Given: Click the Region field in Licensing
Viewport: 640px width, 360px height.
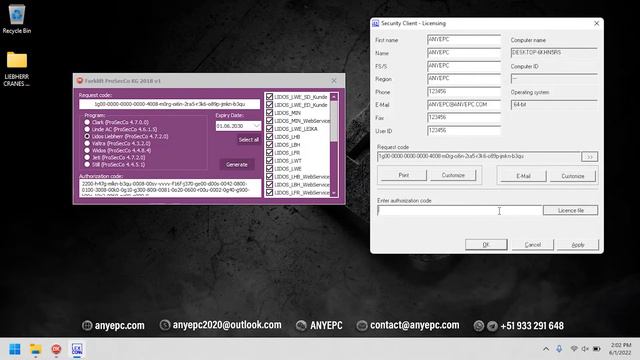Looking at the screenshot, I should (x=464, y=78).
